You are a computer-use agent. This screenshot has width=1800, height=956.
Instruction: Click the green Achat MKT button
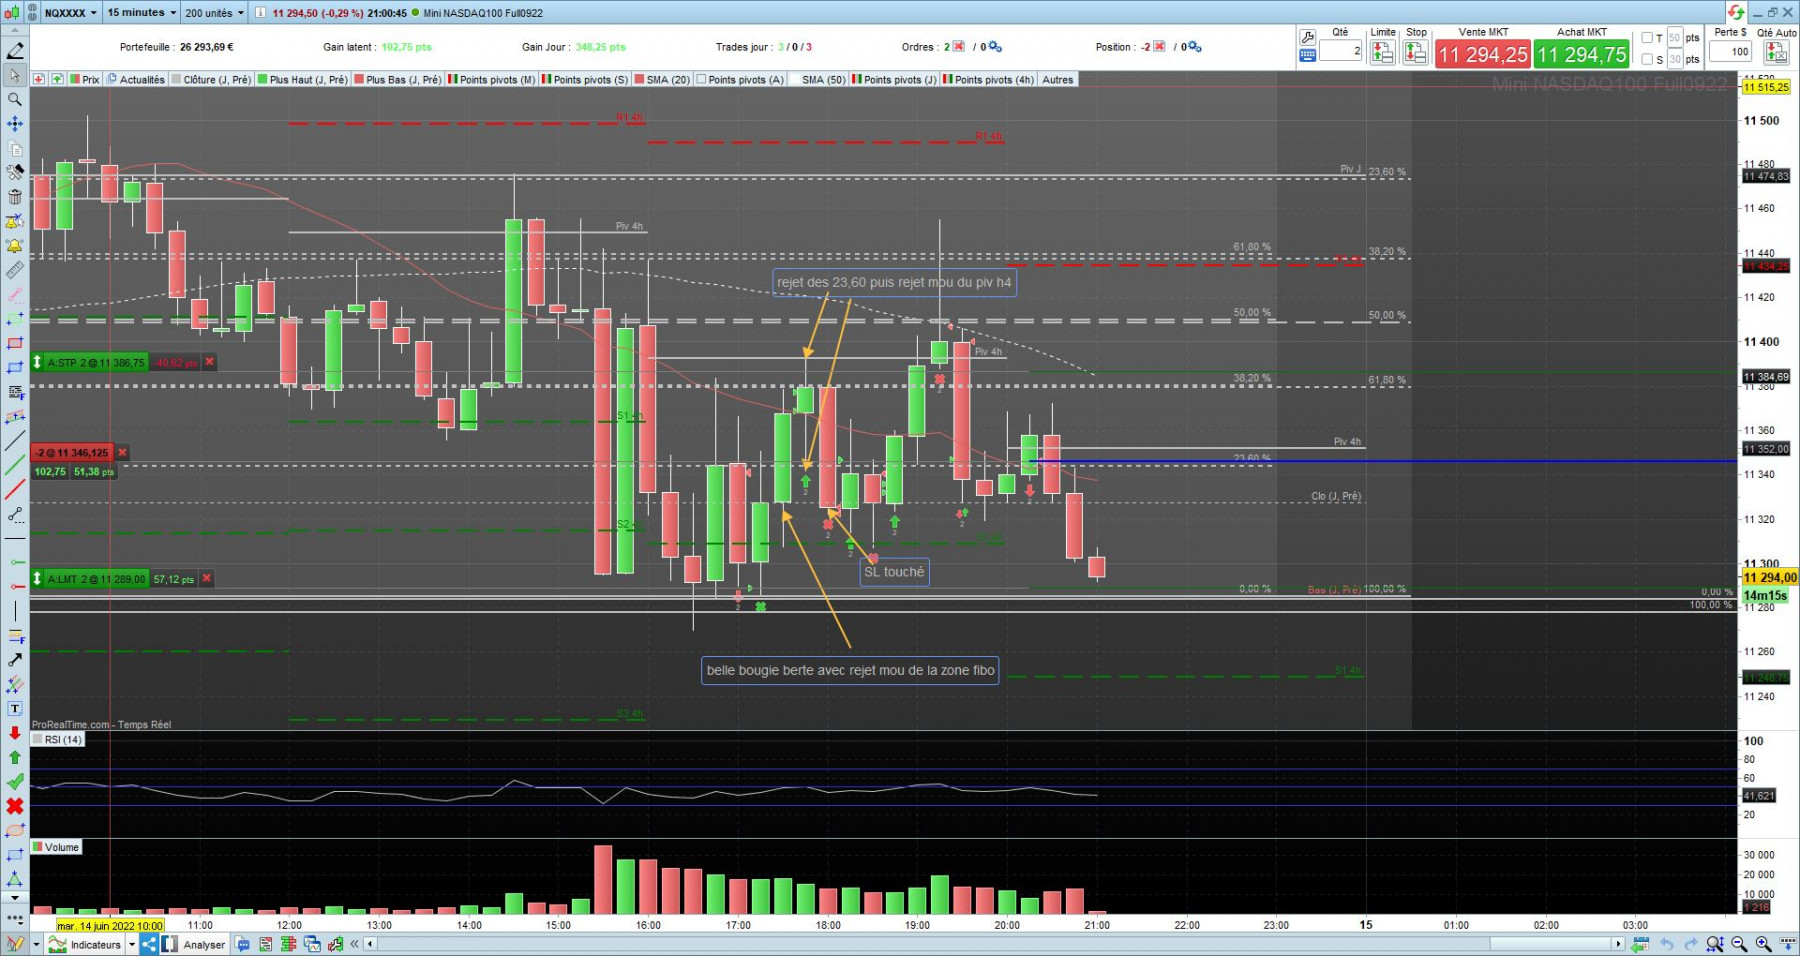1582,54
